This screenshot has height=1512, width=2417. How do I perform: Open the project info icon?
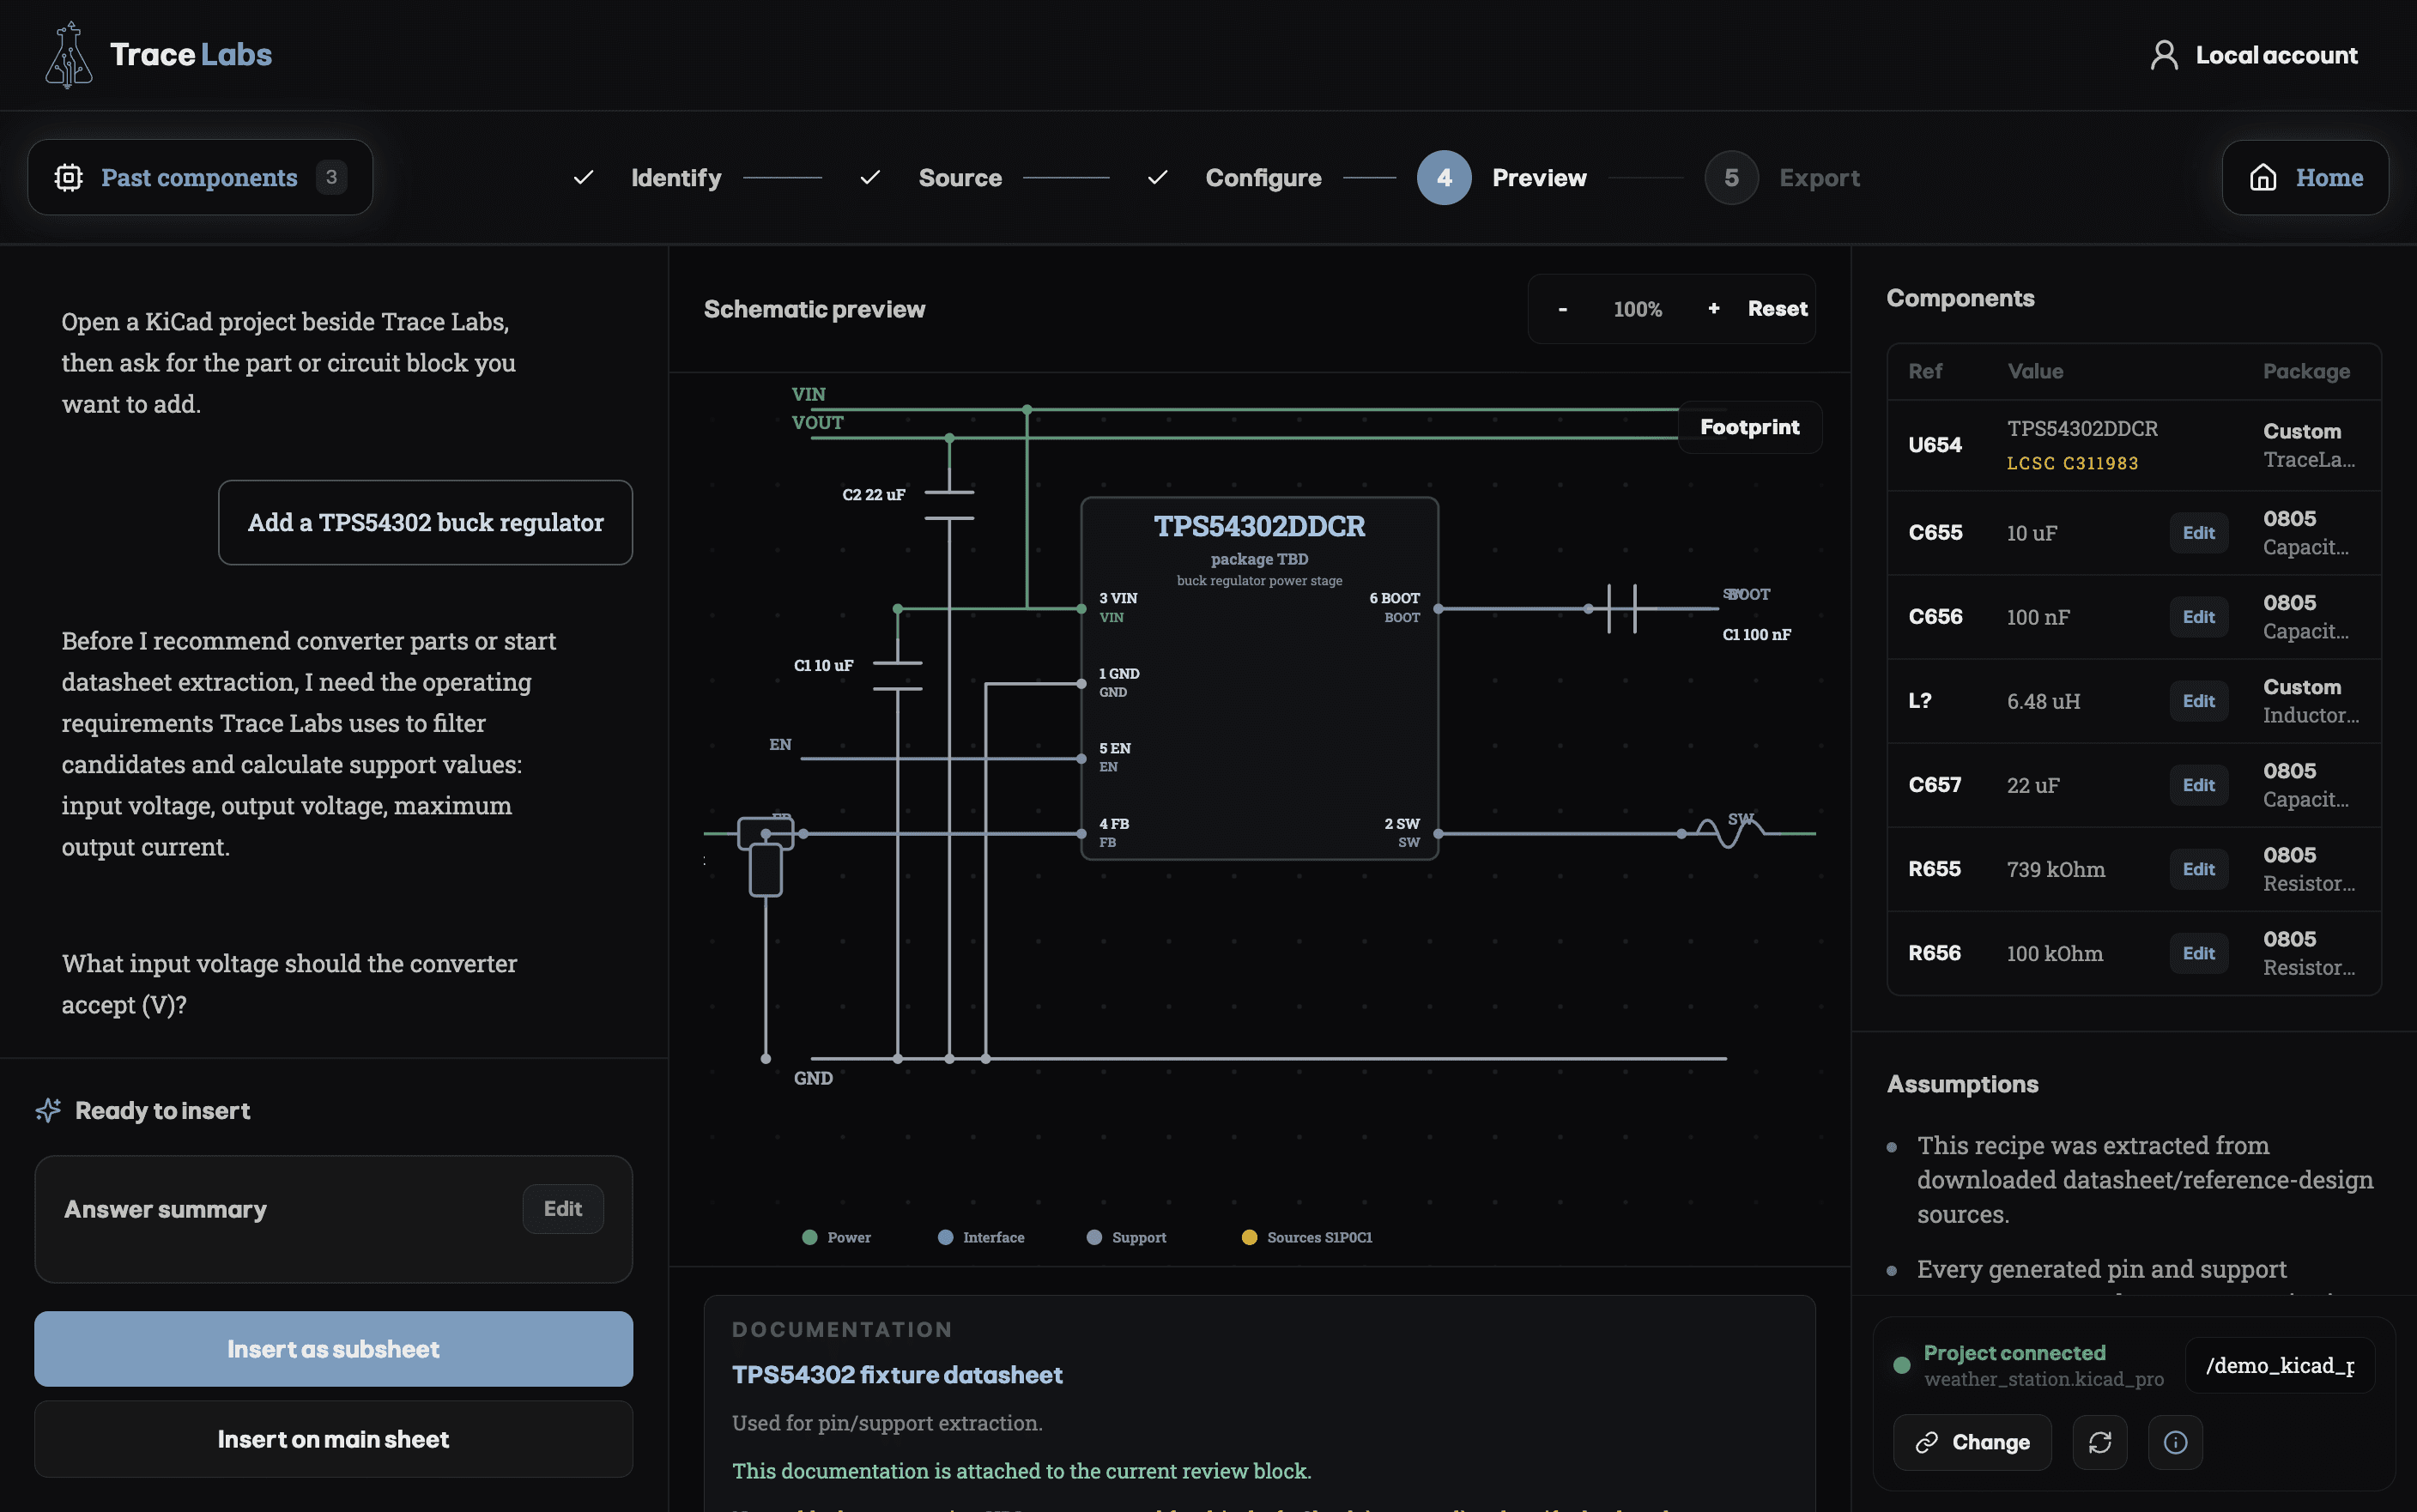(x=2175, y=1442)
